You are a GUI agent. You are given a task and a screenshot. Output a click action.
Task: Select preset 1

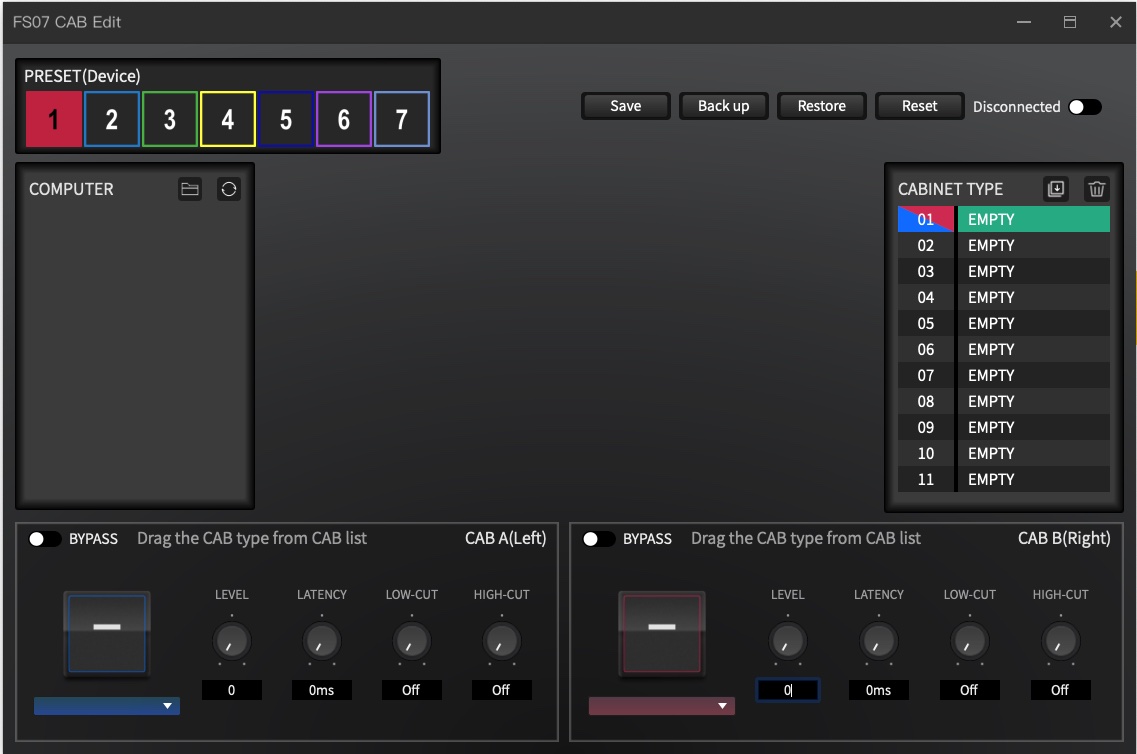click(x=54, y=119)
